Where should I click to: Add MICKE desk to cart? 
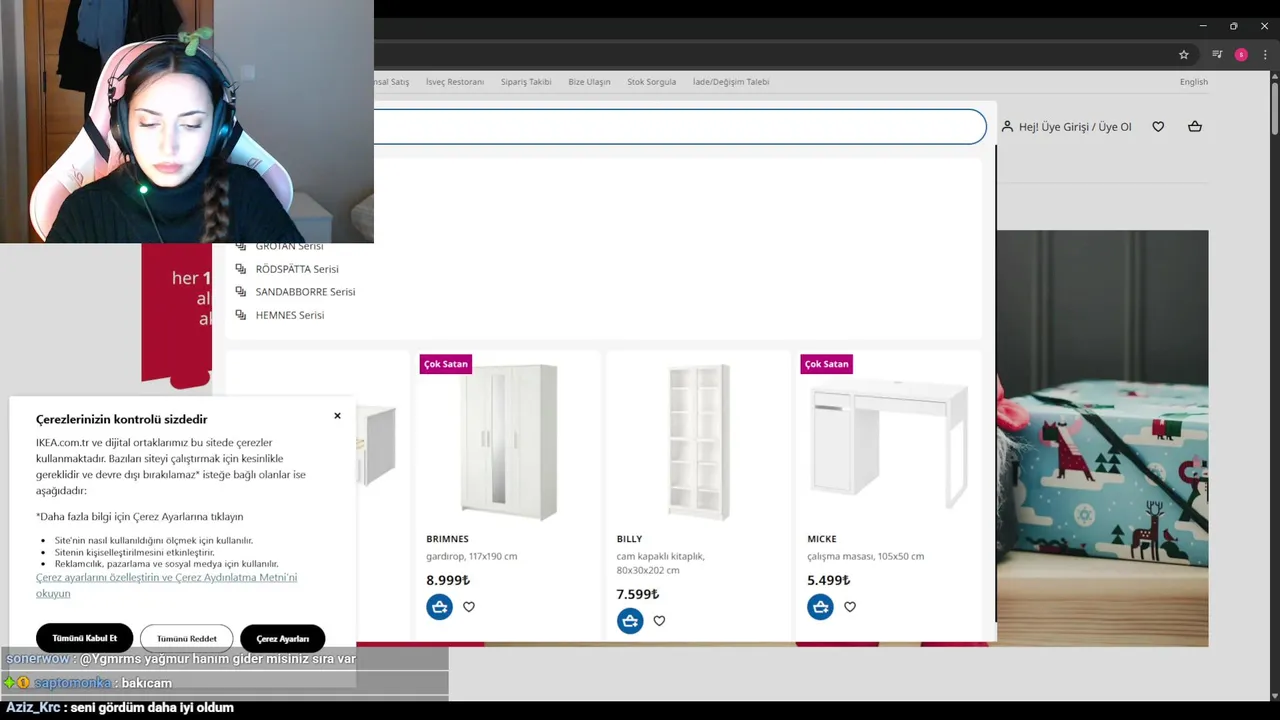pos(820,607)
